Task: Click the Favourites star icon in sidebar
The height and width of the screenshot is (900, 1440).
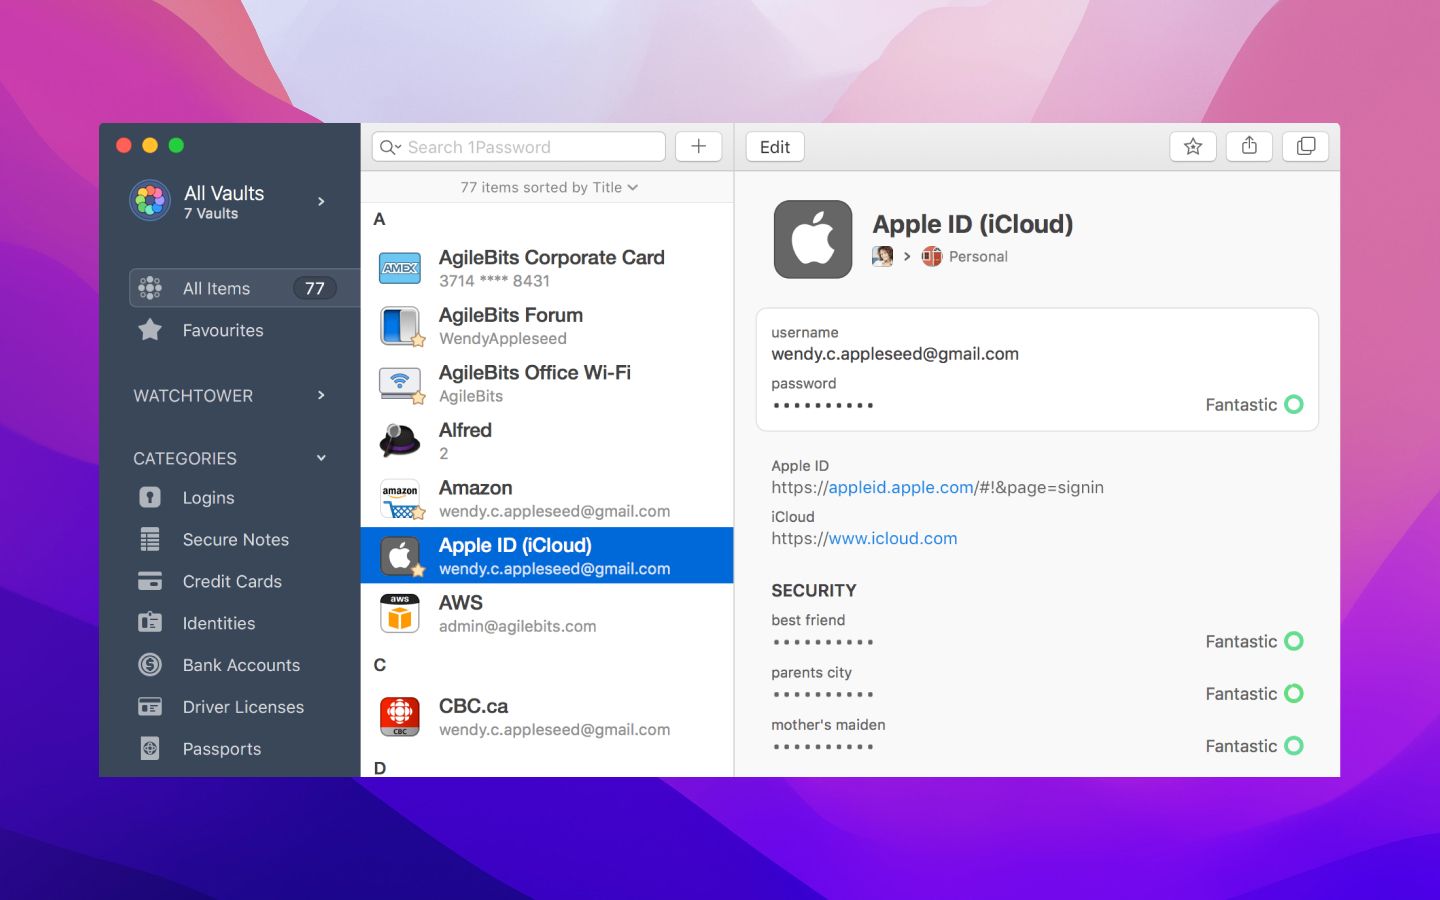Action: [150, 330]
